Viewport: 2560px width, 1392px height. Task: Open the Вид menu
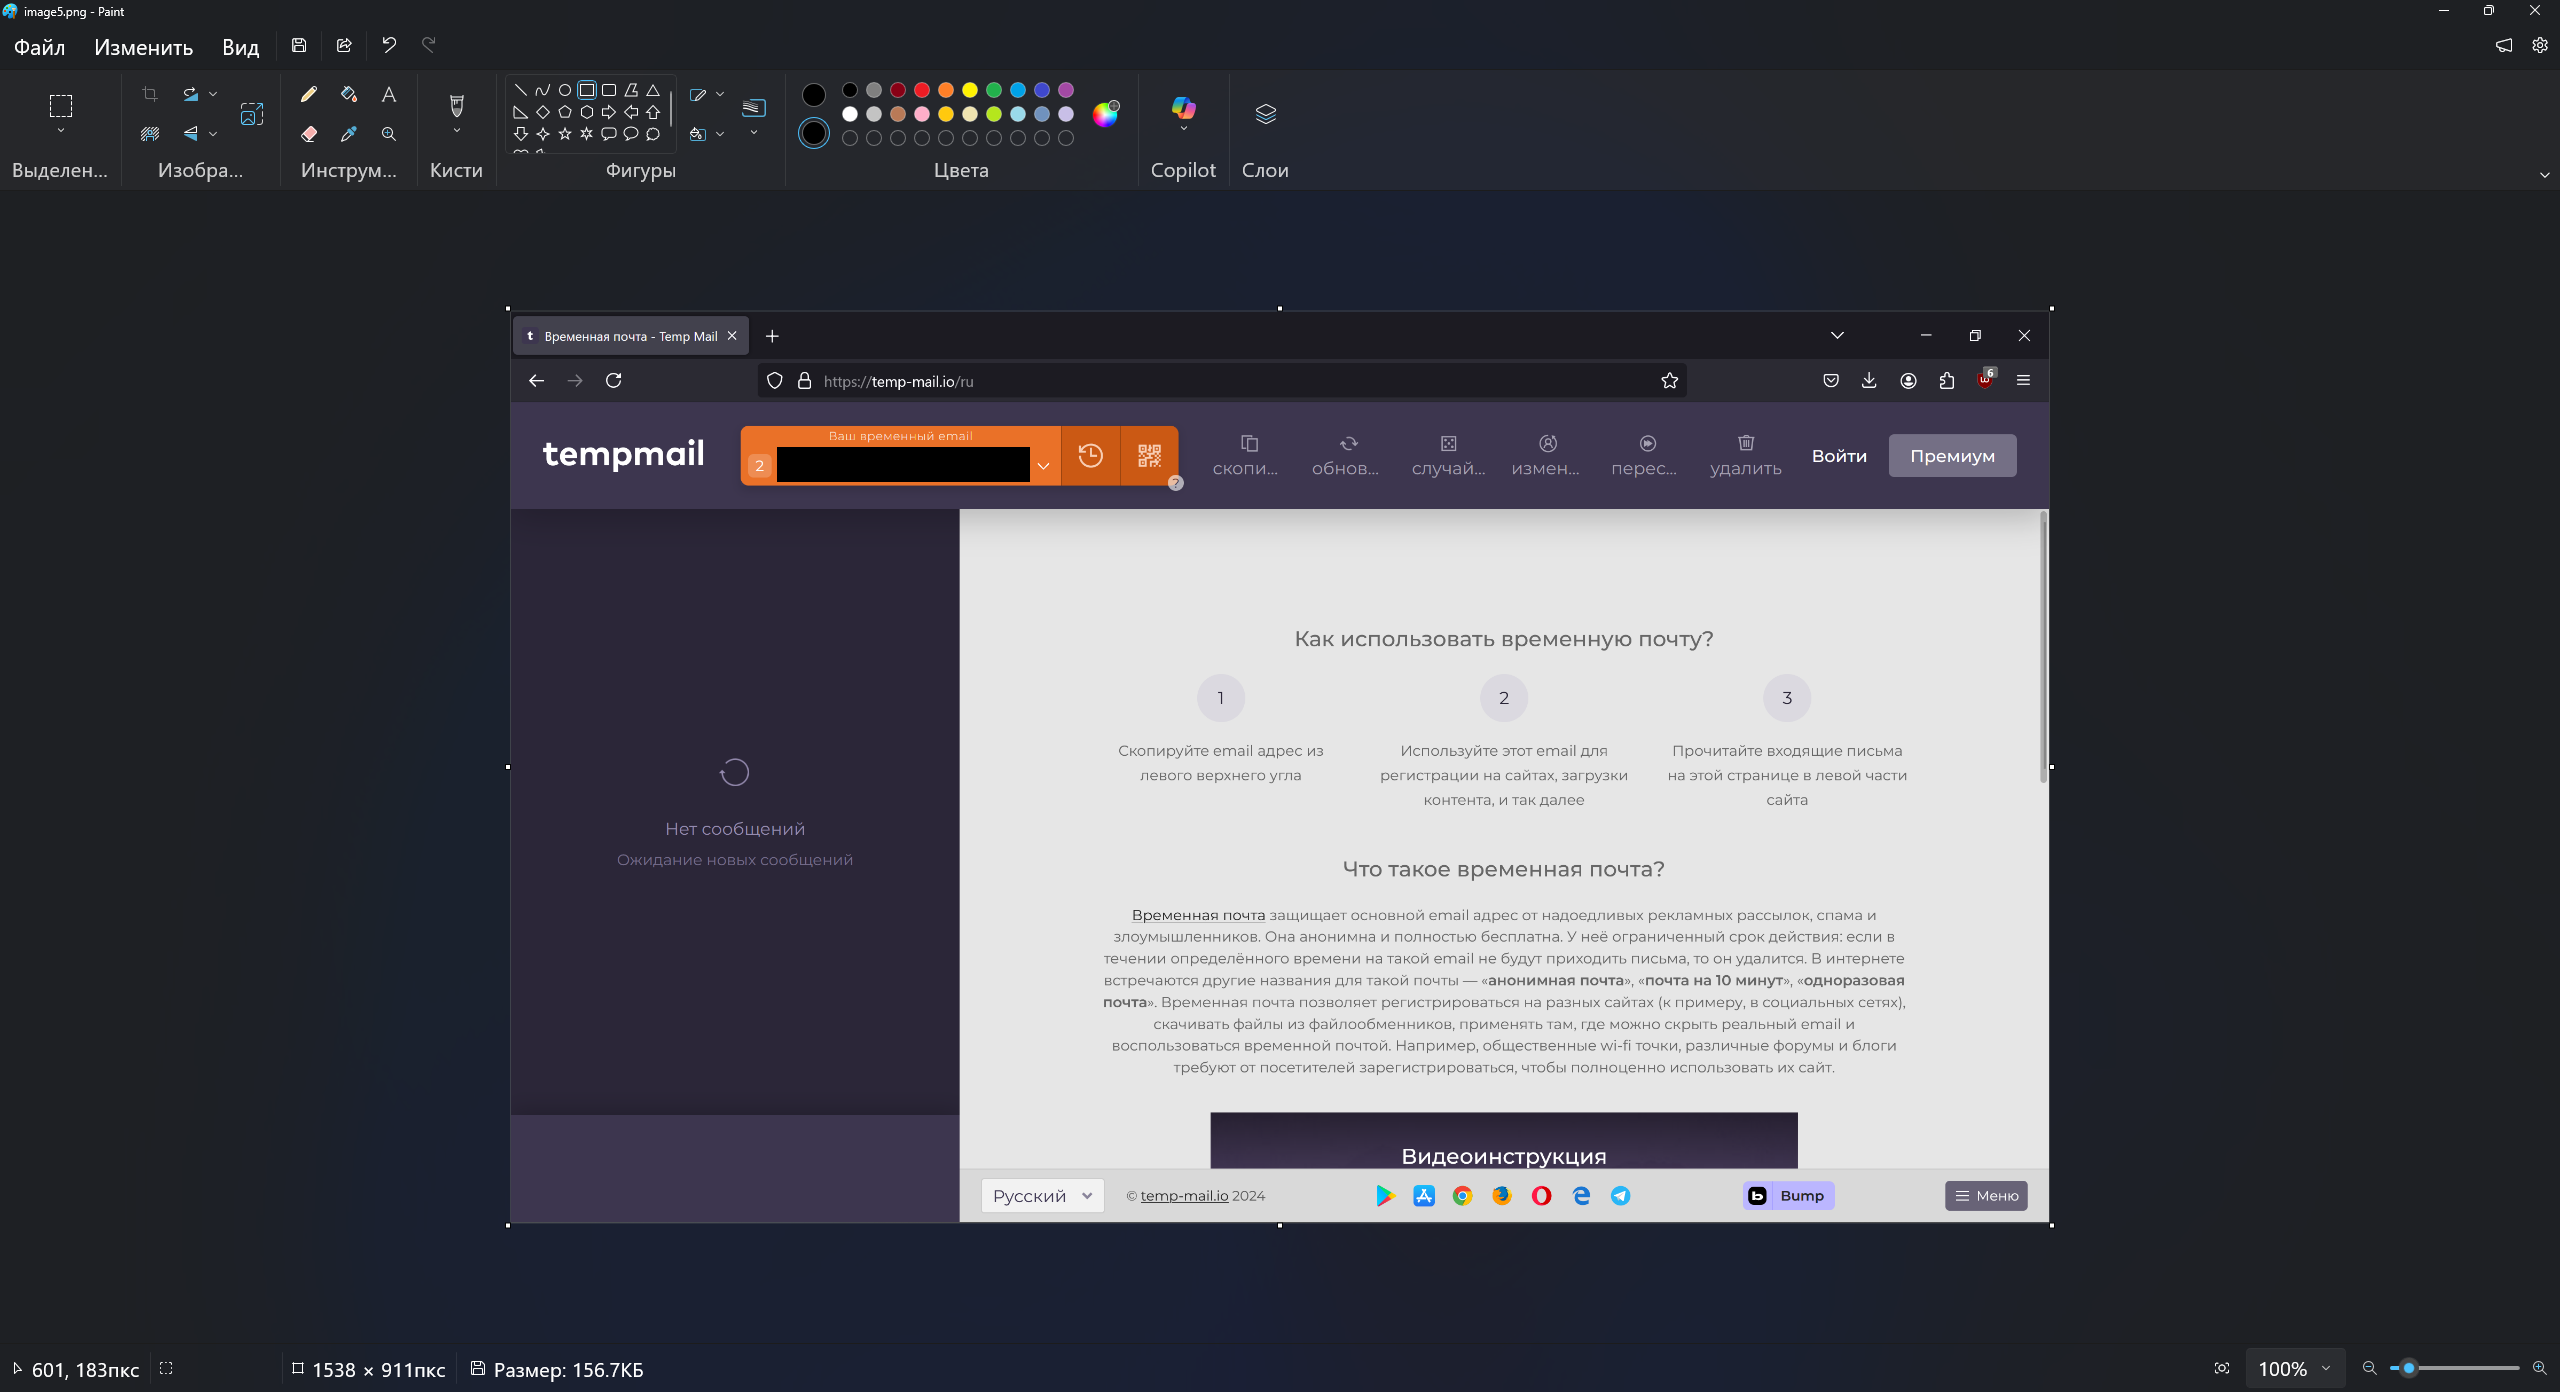point(240,47)
